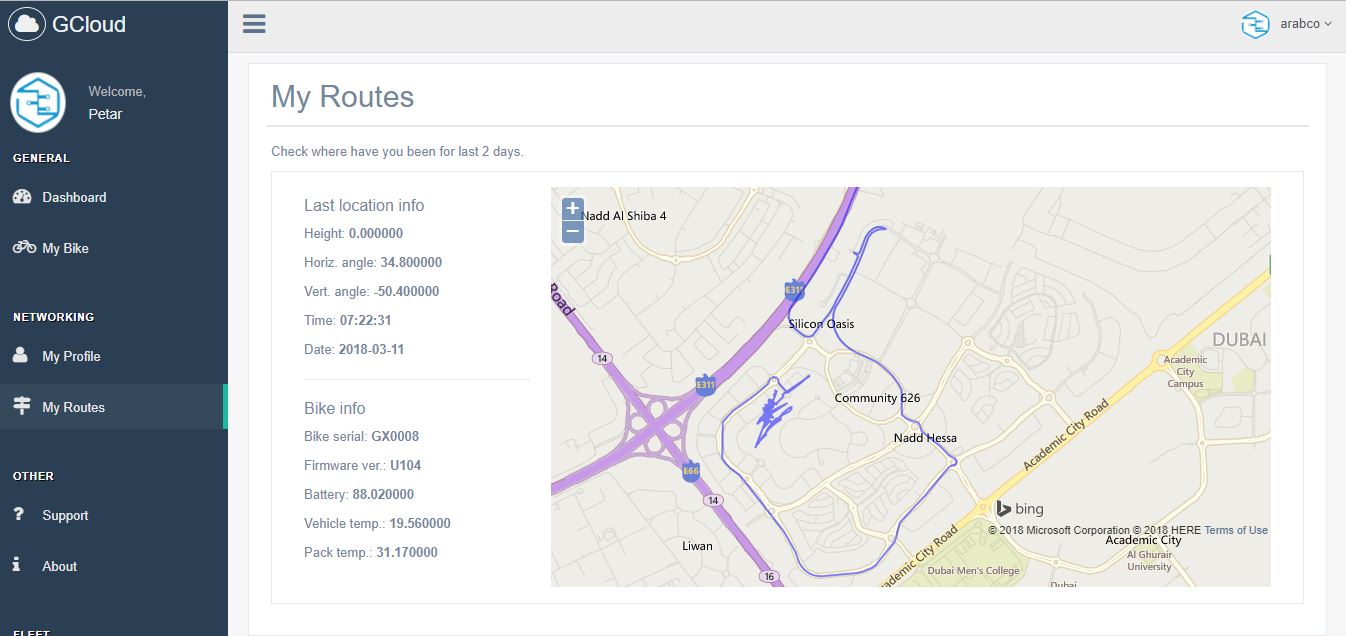The image size is (1346, 636).
Task: Zoom in on the map
Action: pyautogui.click(x=572, y=209)
